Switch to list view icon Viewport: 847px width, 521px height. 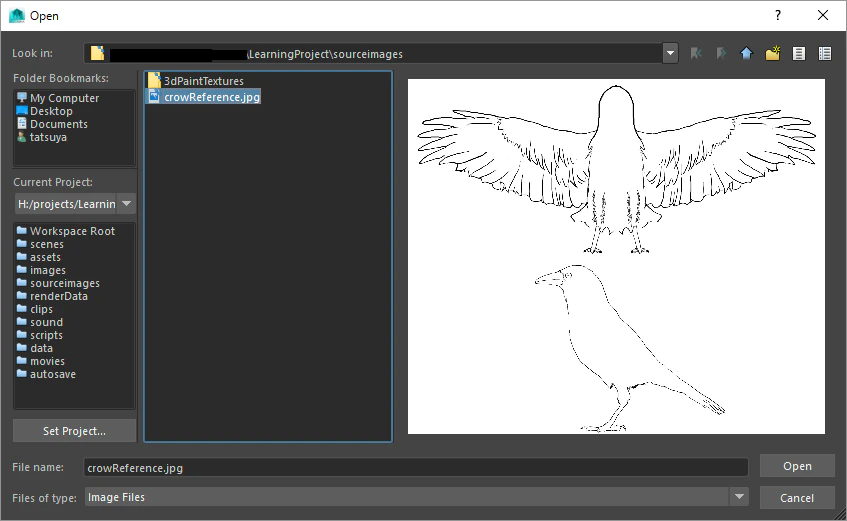pos(798,53)
